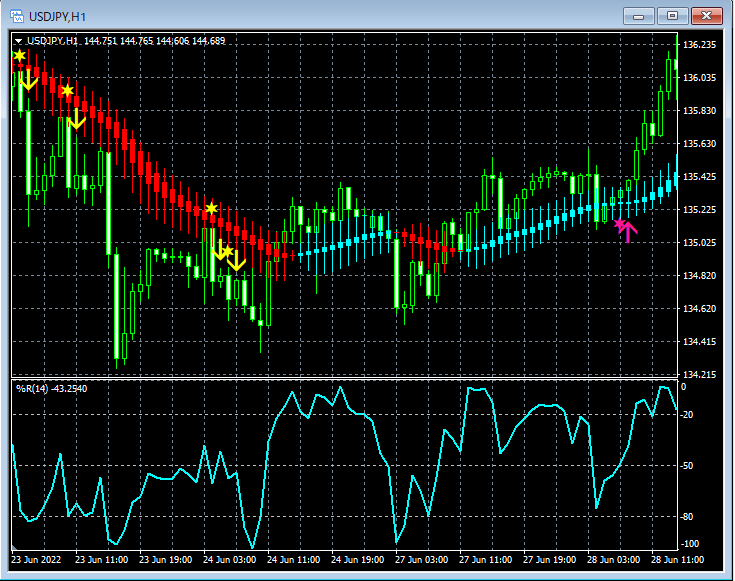This screenshot has width=735, height=581.
Task: Click the second yellow star from the left
Action: pos(67,91)
